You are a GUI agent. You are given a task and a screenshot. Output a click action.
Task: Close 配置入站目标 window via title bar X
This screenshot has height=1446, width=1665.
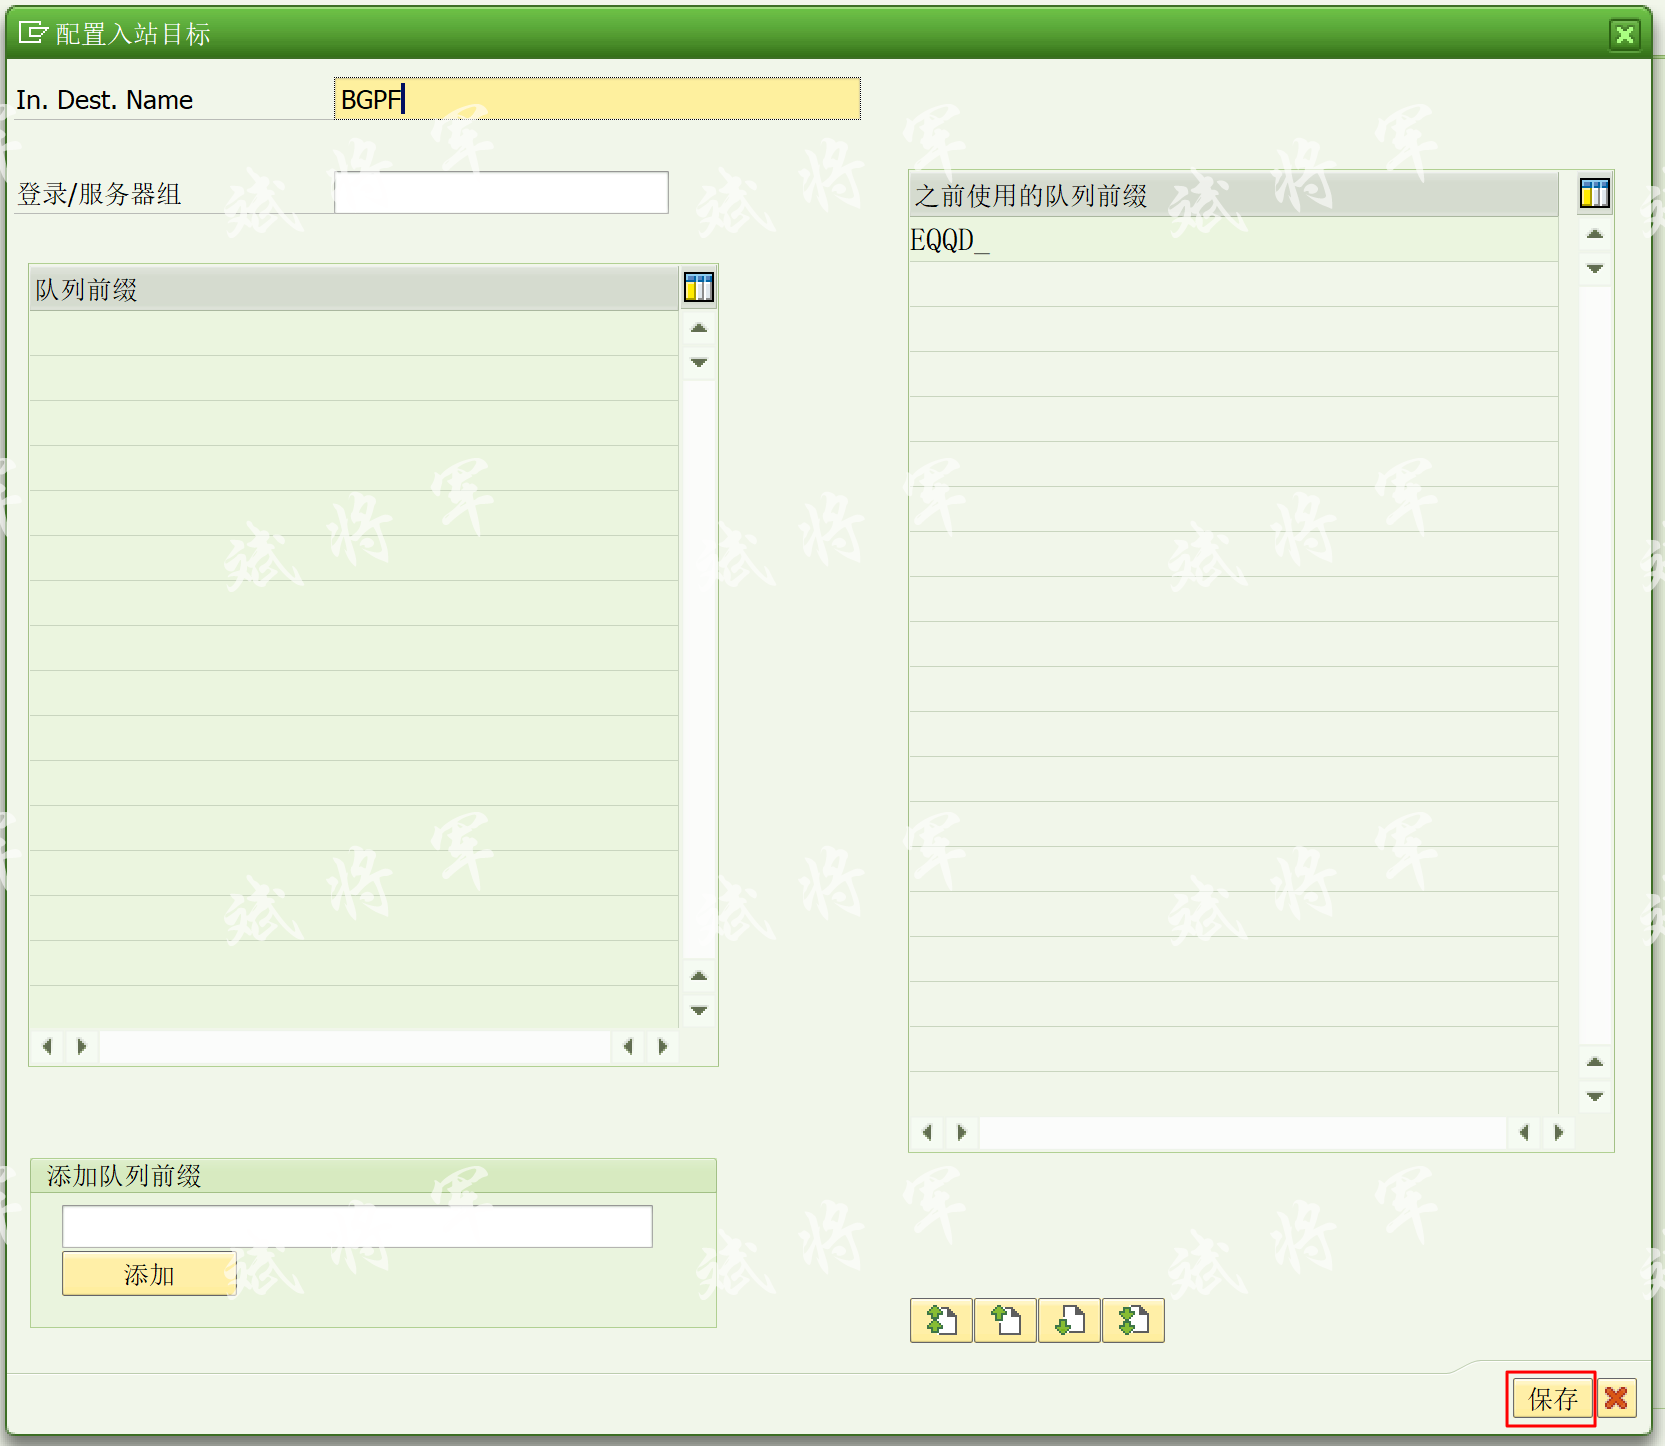(x=1625, y=35)
